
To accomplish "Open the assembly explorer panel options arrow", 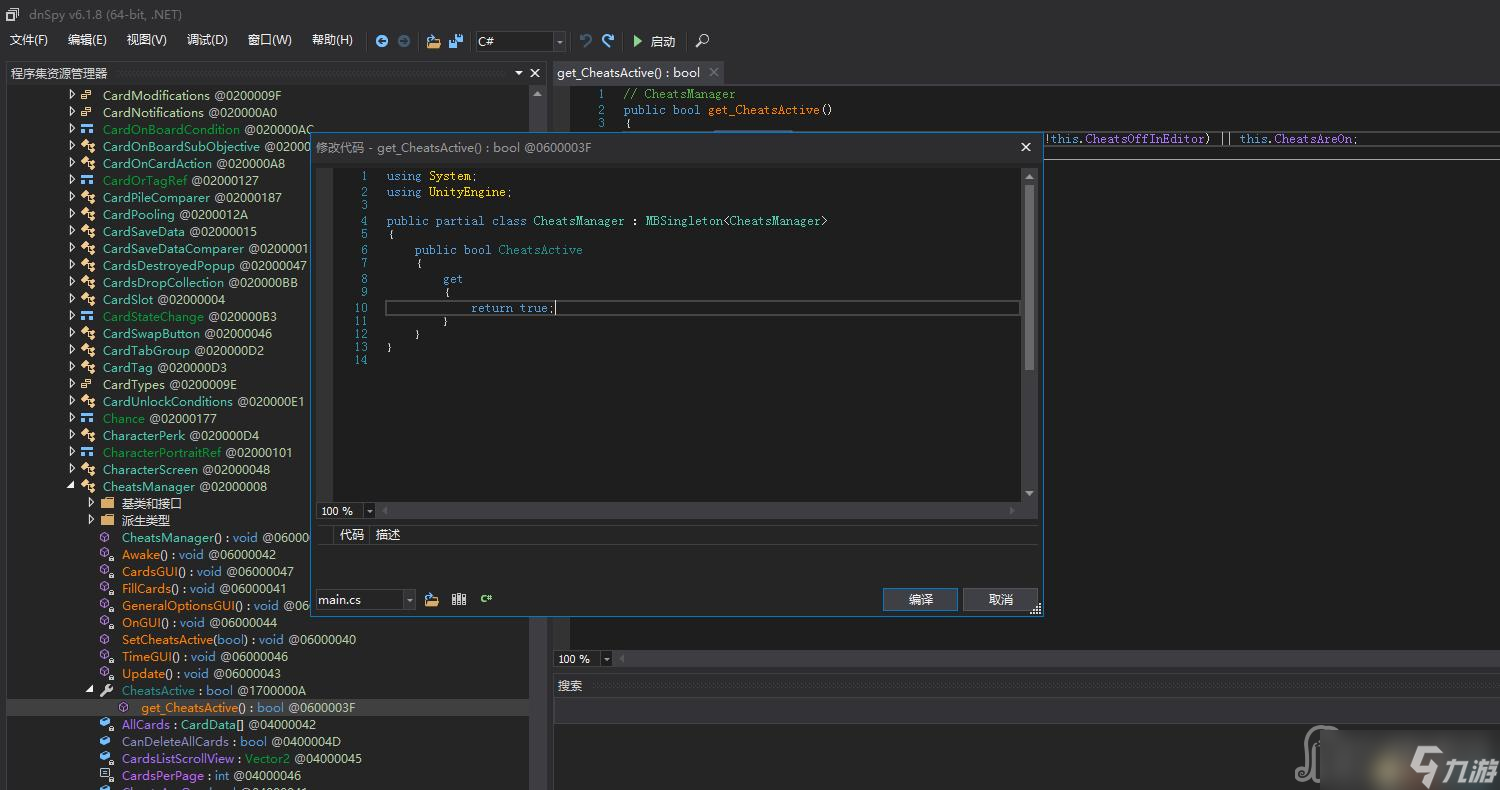I will pos(518,73).
